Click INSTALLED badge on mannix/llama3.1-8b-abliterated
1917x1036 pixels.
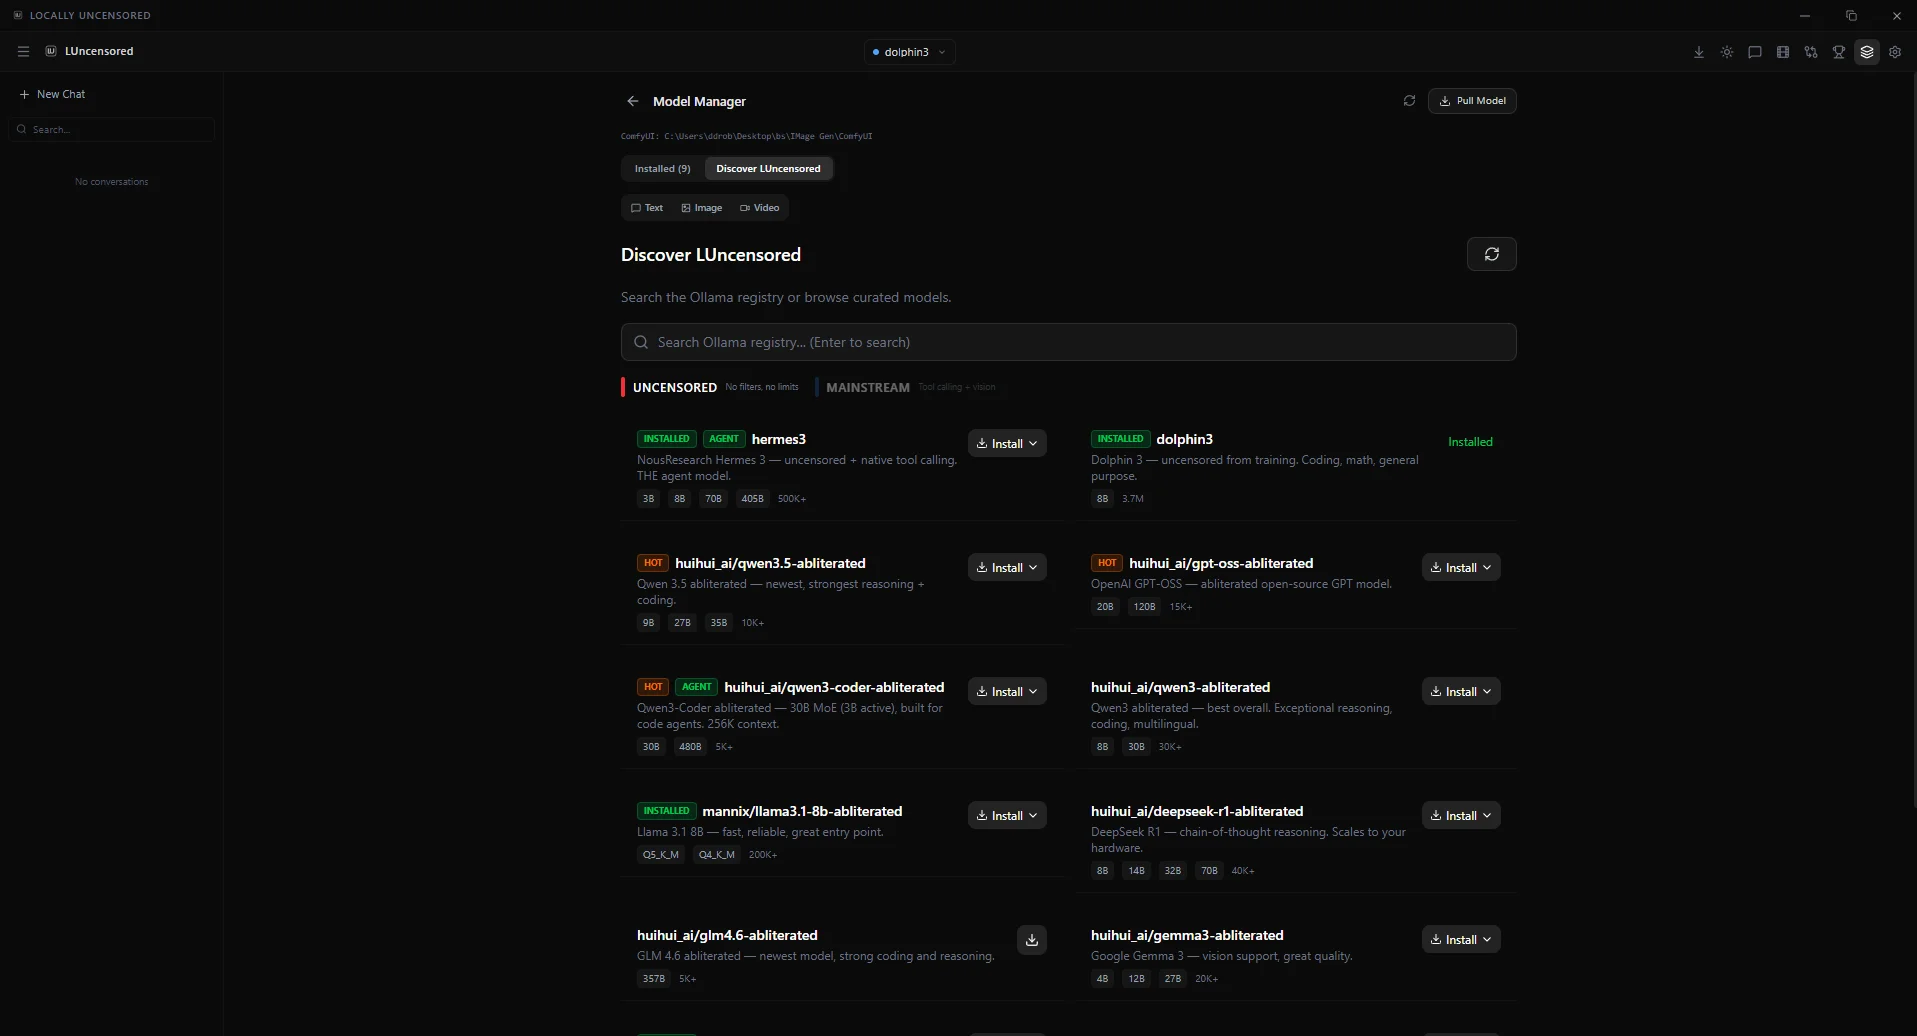coord(667,811)
